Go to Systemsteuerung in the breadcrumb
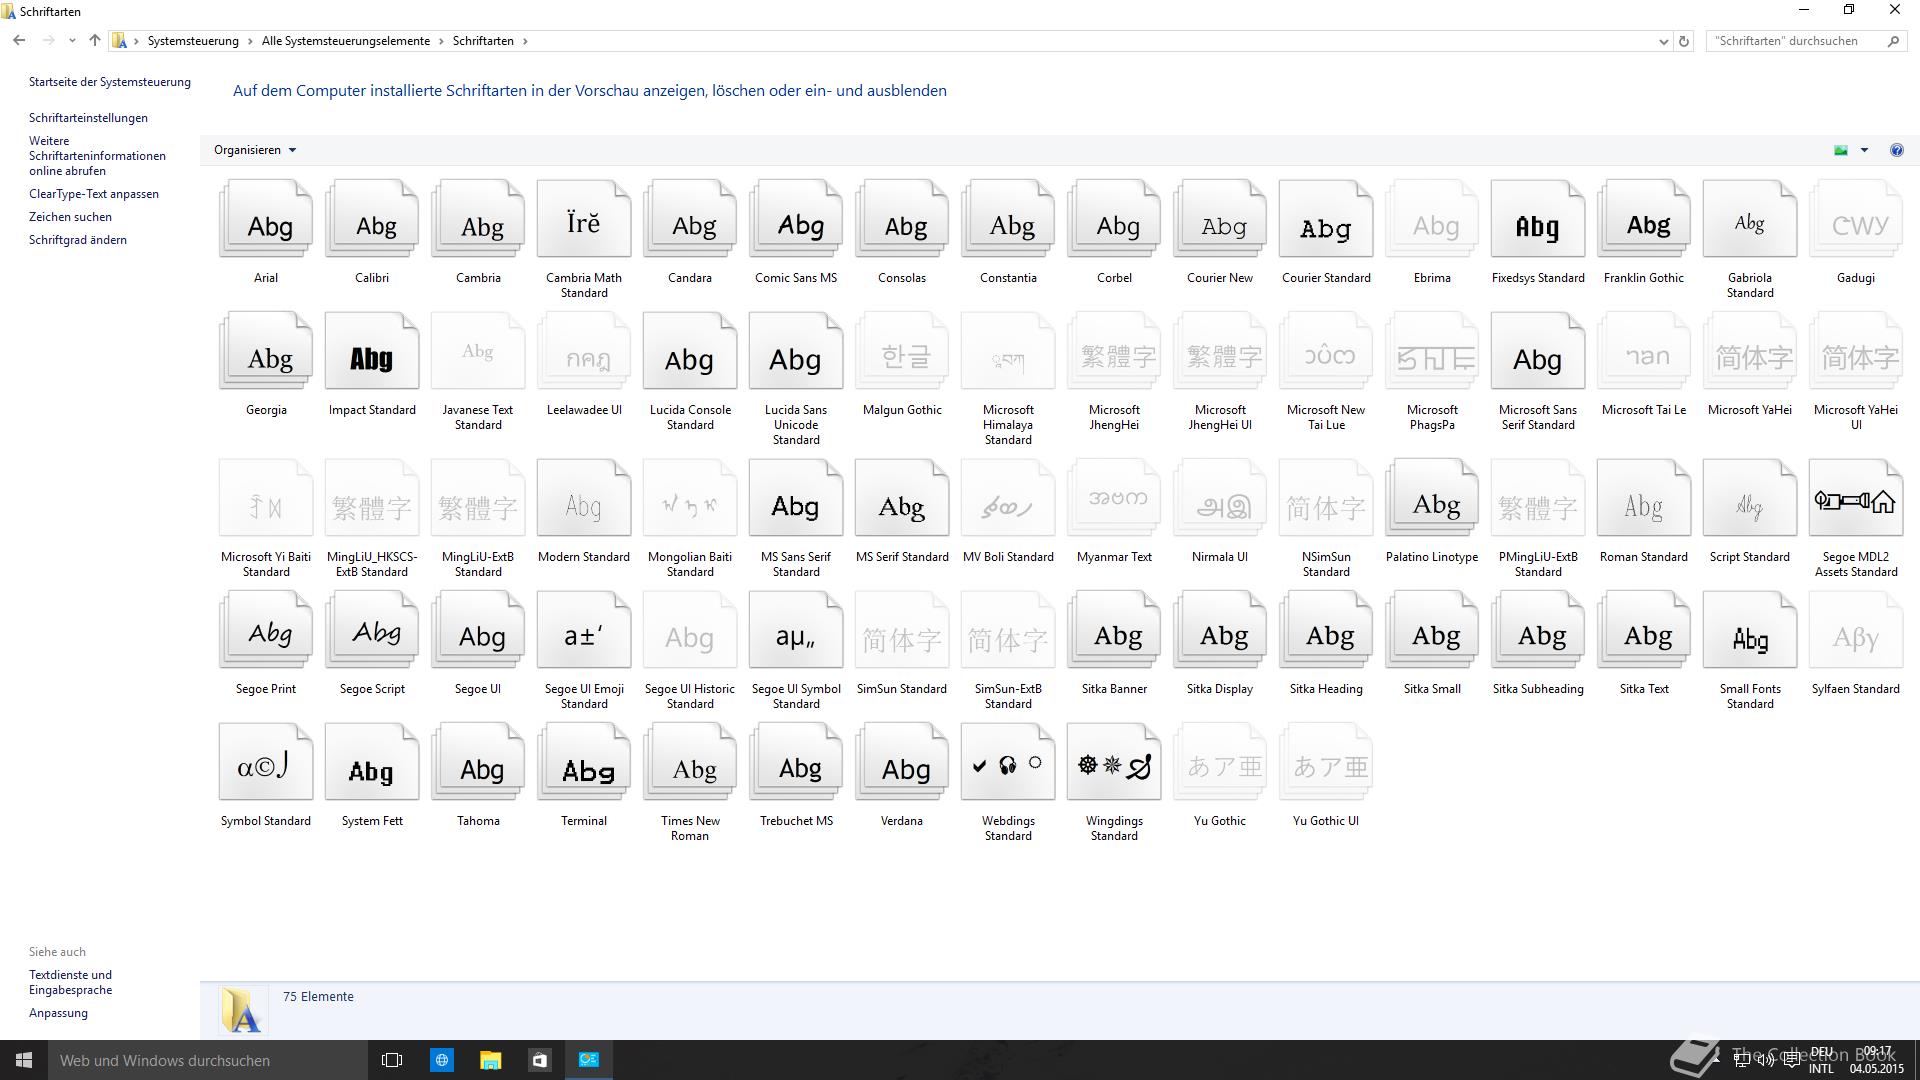1920x1080 pixels. (193, 41)
